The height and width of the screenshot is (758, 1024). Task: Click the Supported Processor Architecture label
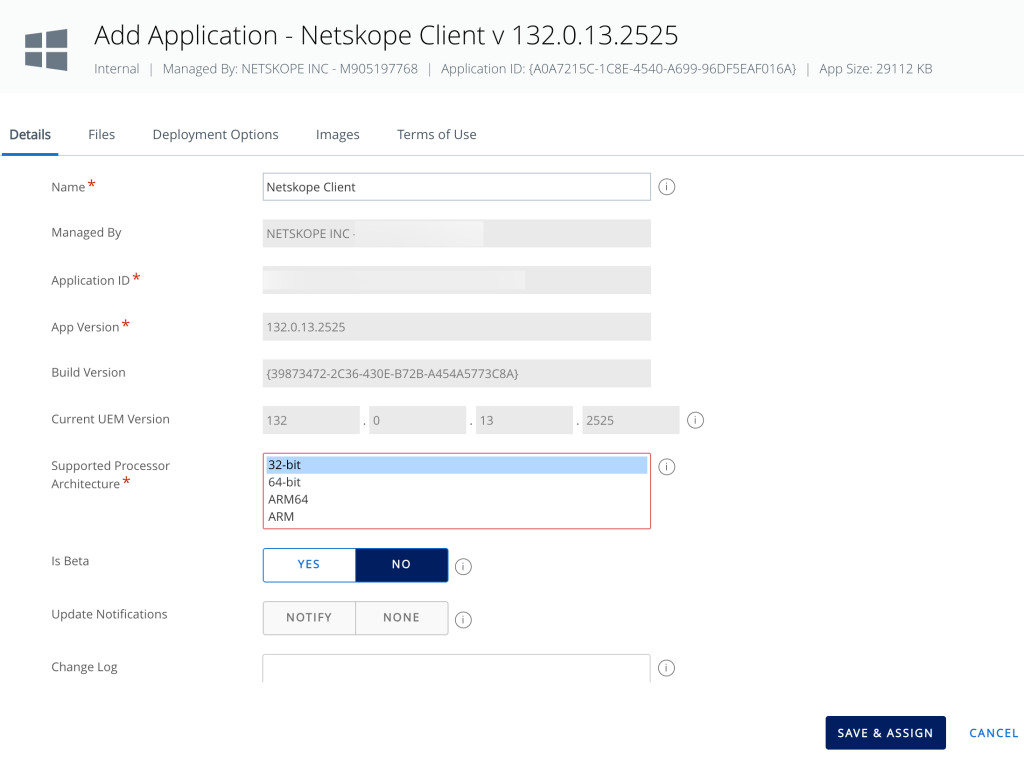coord(110,475)
